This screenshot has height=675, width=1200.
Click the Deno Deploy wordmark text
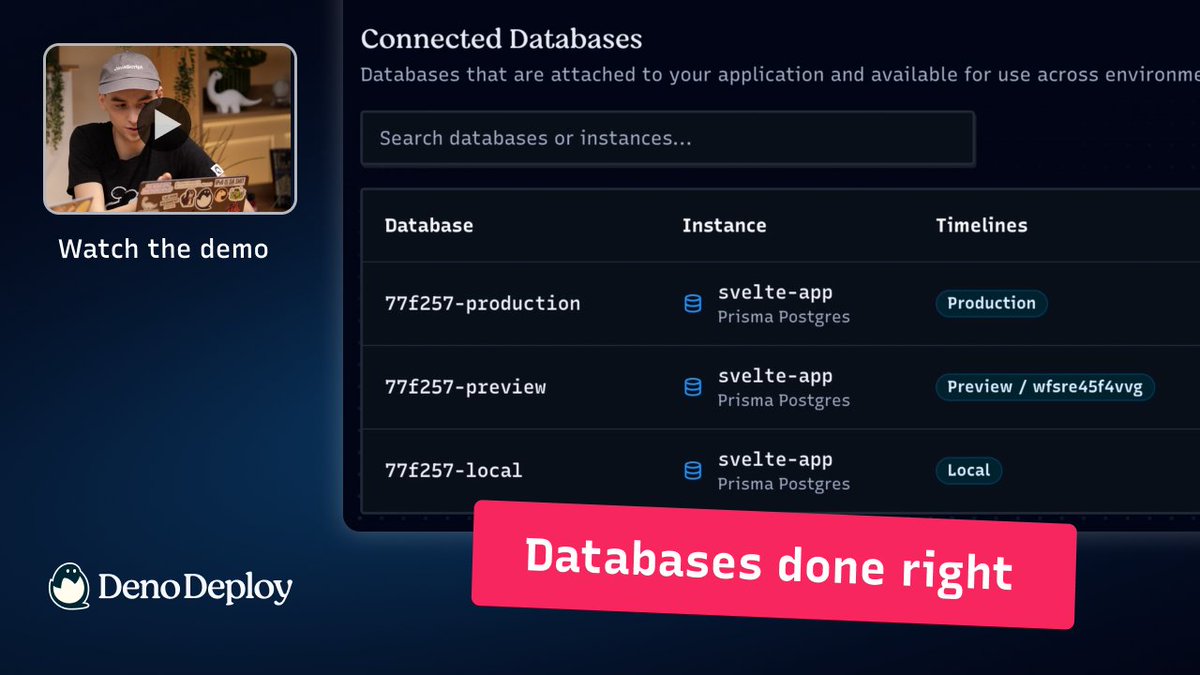point(195,588)
